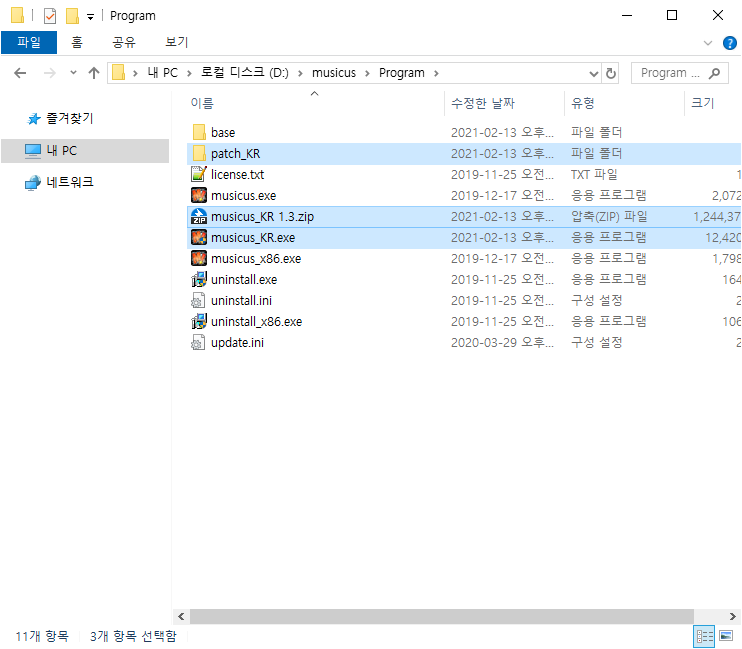Open the 공유 ribbon tab
Screen dimensions: 742x649
click(x=124, y=43)
